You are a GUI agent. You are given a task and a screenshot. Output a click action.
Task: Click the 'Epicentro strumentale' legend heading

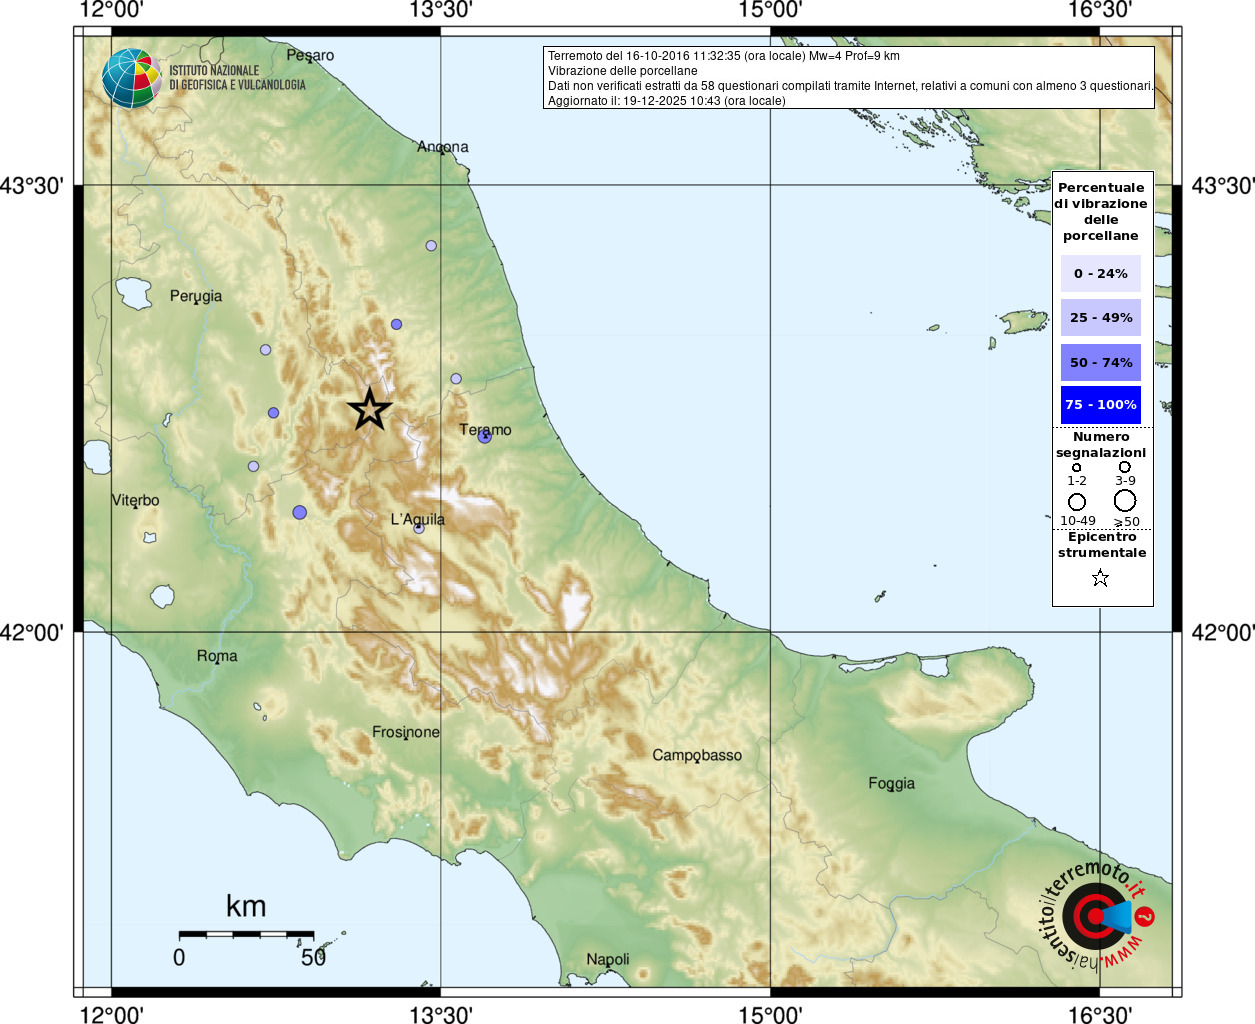1102,545
